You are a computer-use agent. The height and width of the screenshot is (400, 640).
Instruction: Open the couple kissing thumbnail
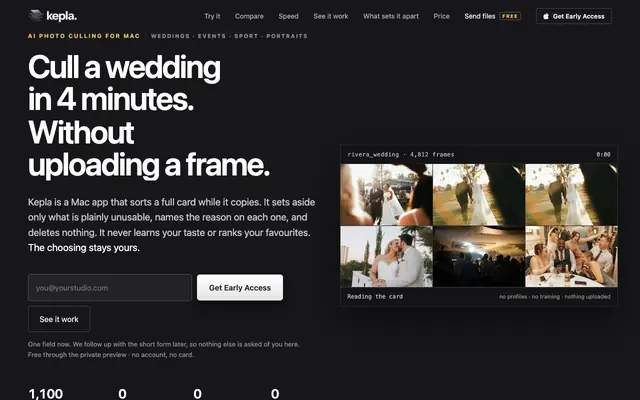click(x=386, y=256)
